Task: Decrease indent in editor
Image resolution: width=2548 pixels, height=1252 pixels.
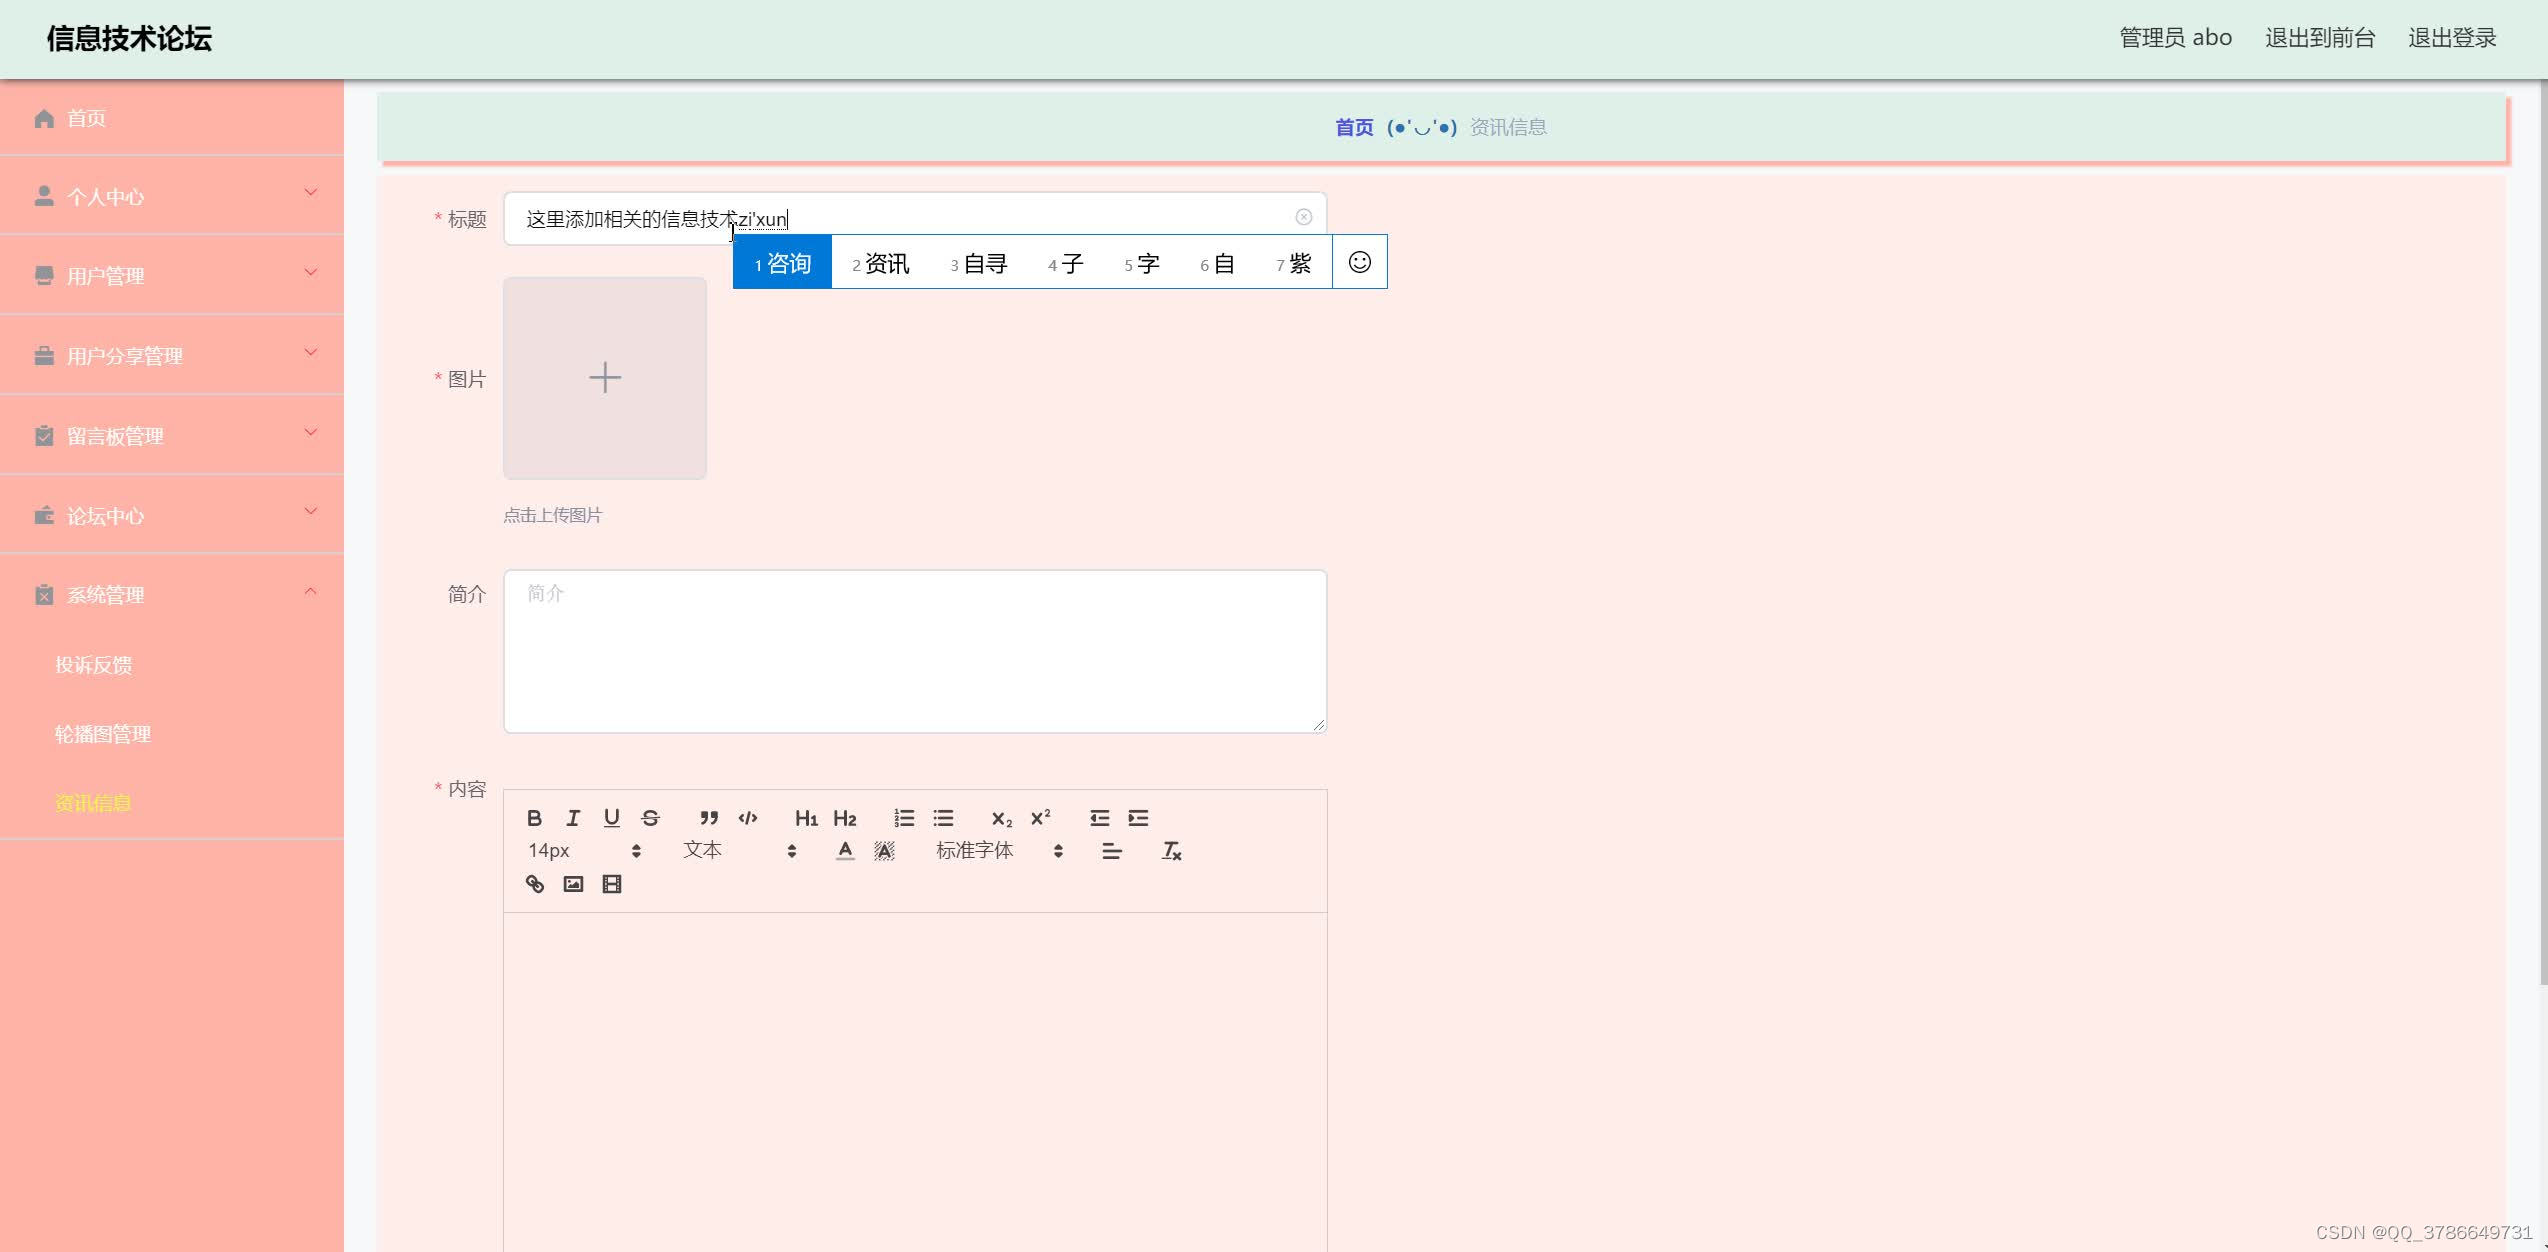Action: (x=1099, y=818)
